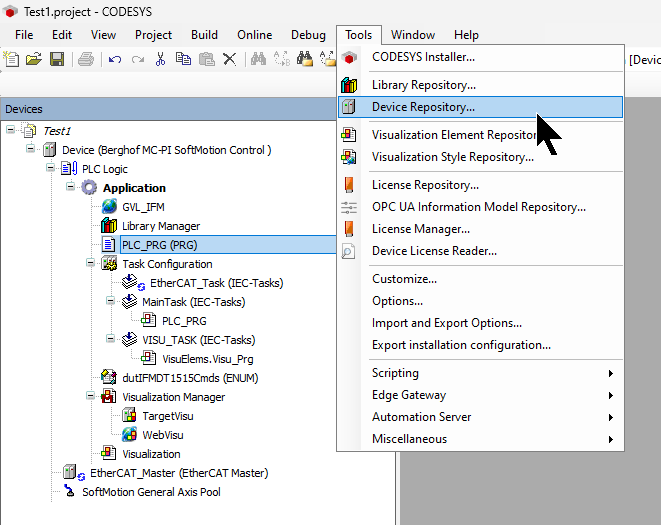This screenshot has height=525, width=661.
Task: Undo the last action via toolbar
Action: pos(115,59)
